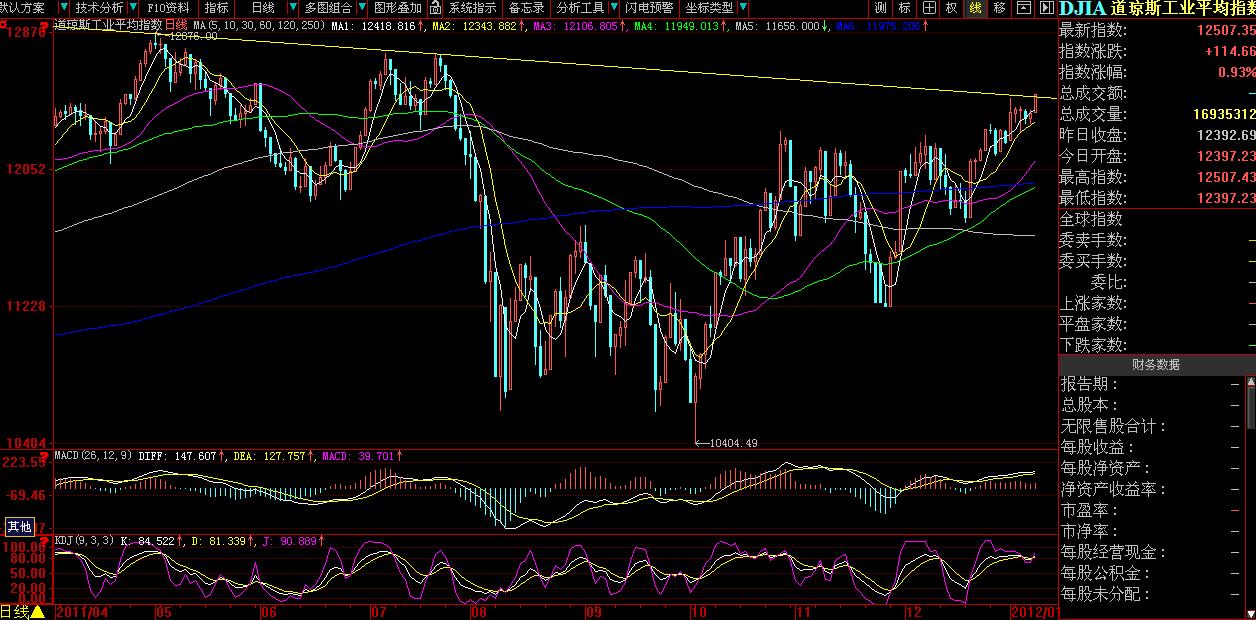Click the 日线 period label at bottom-left
This screenshot has width=1256, height=620.
tap(14, 612)
